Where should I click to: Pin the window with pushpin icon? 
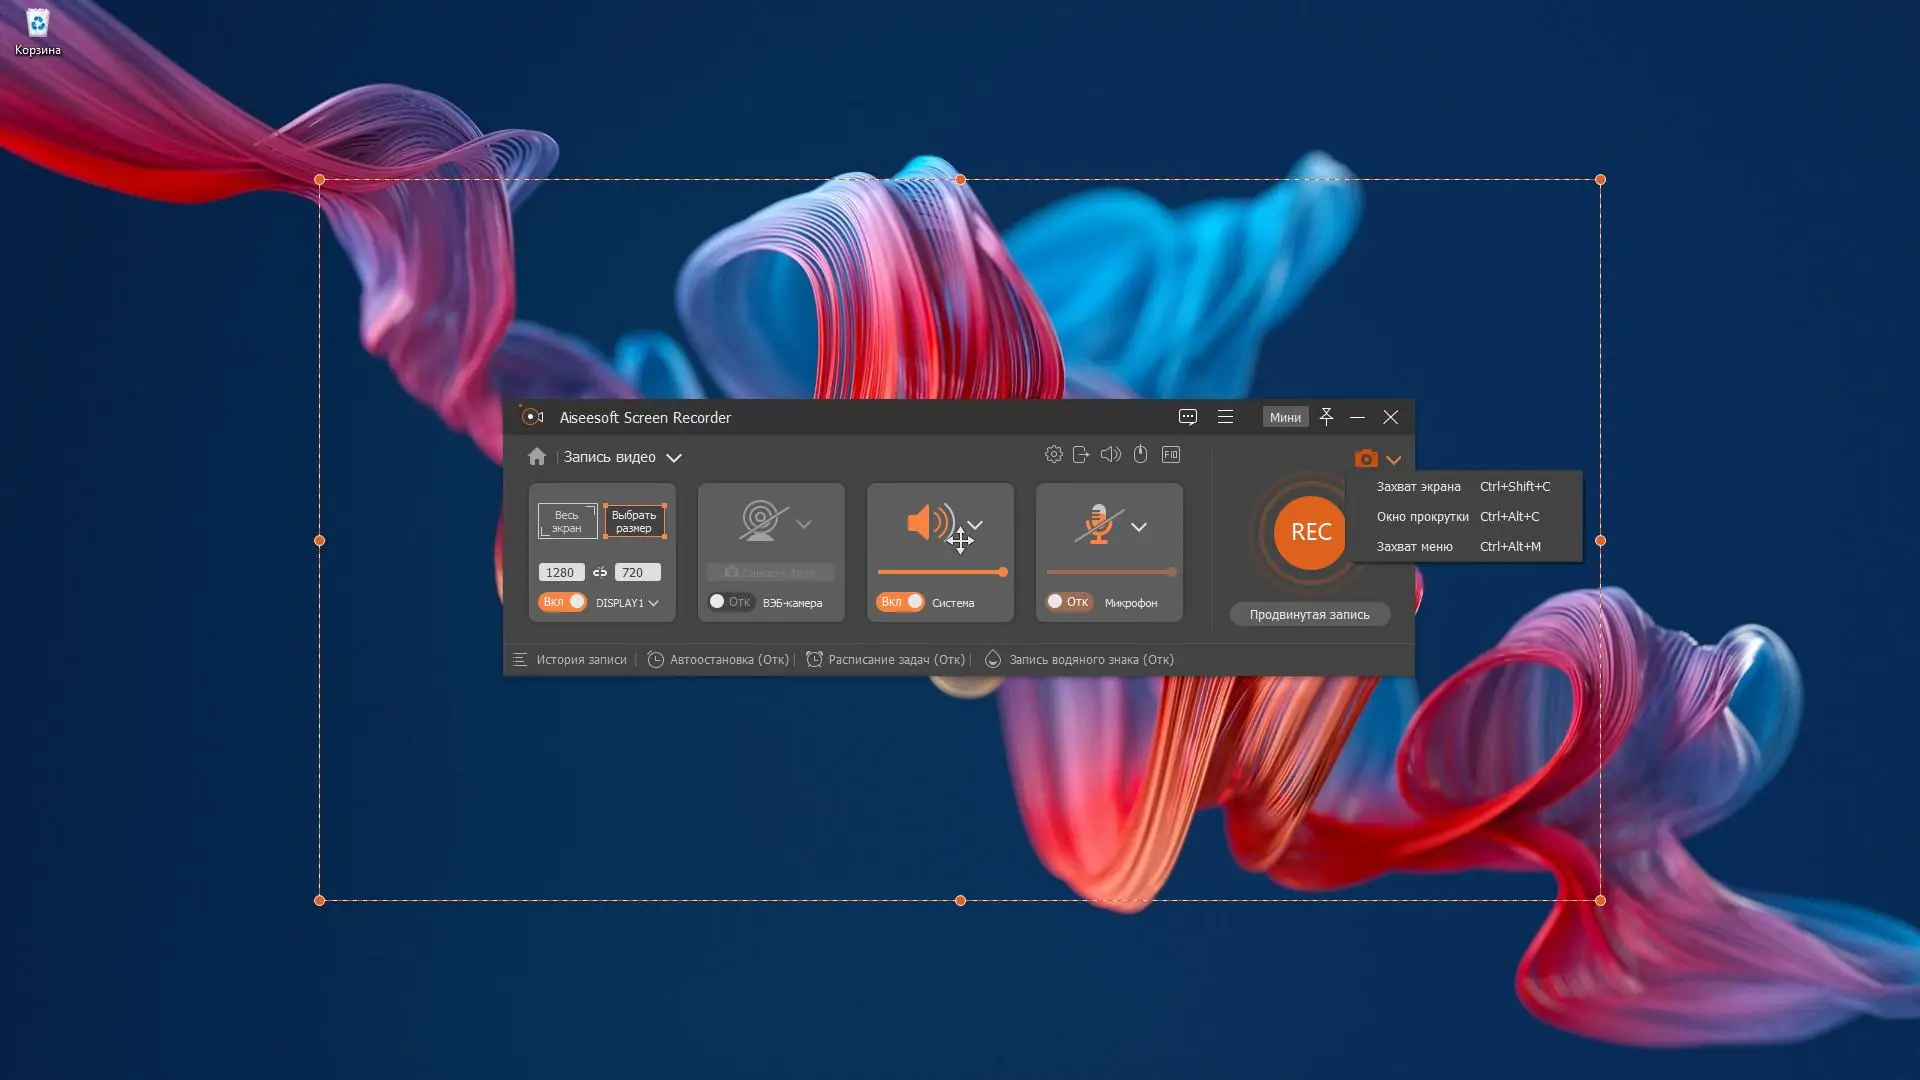coord(1326,417)
